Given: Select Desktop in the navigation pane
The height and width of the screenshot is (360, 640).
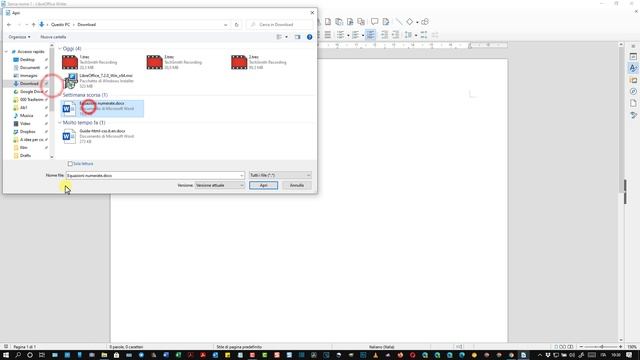Looking at the screenshot, I should click(27, 60).
